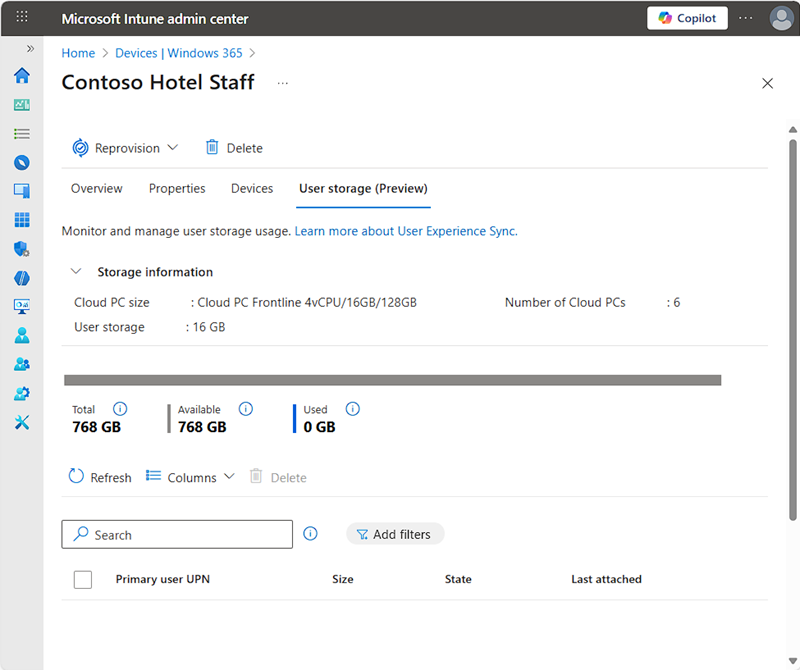
Task: Select the Dashboard icon in sidebar
Action: pos(22,104)
